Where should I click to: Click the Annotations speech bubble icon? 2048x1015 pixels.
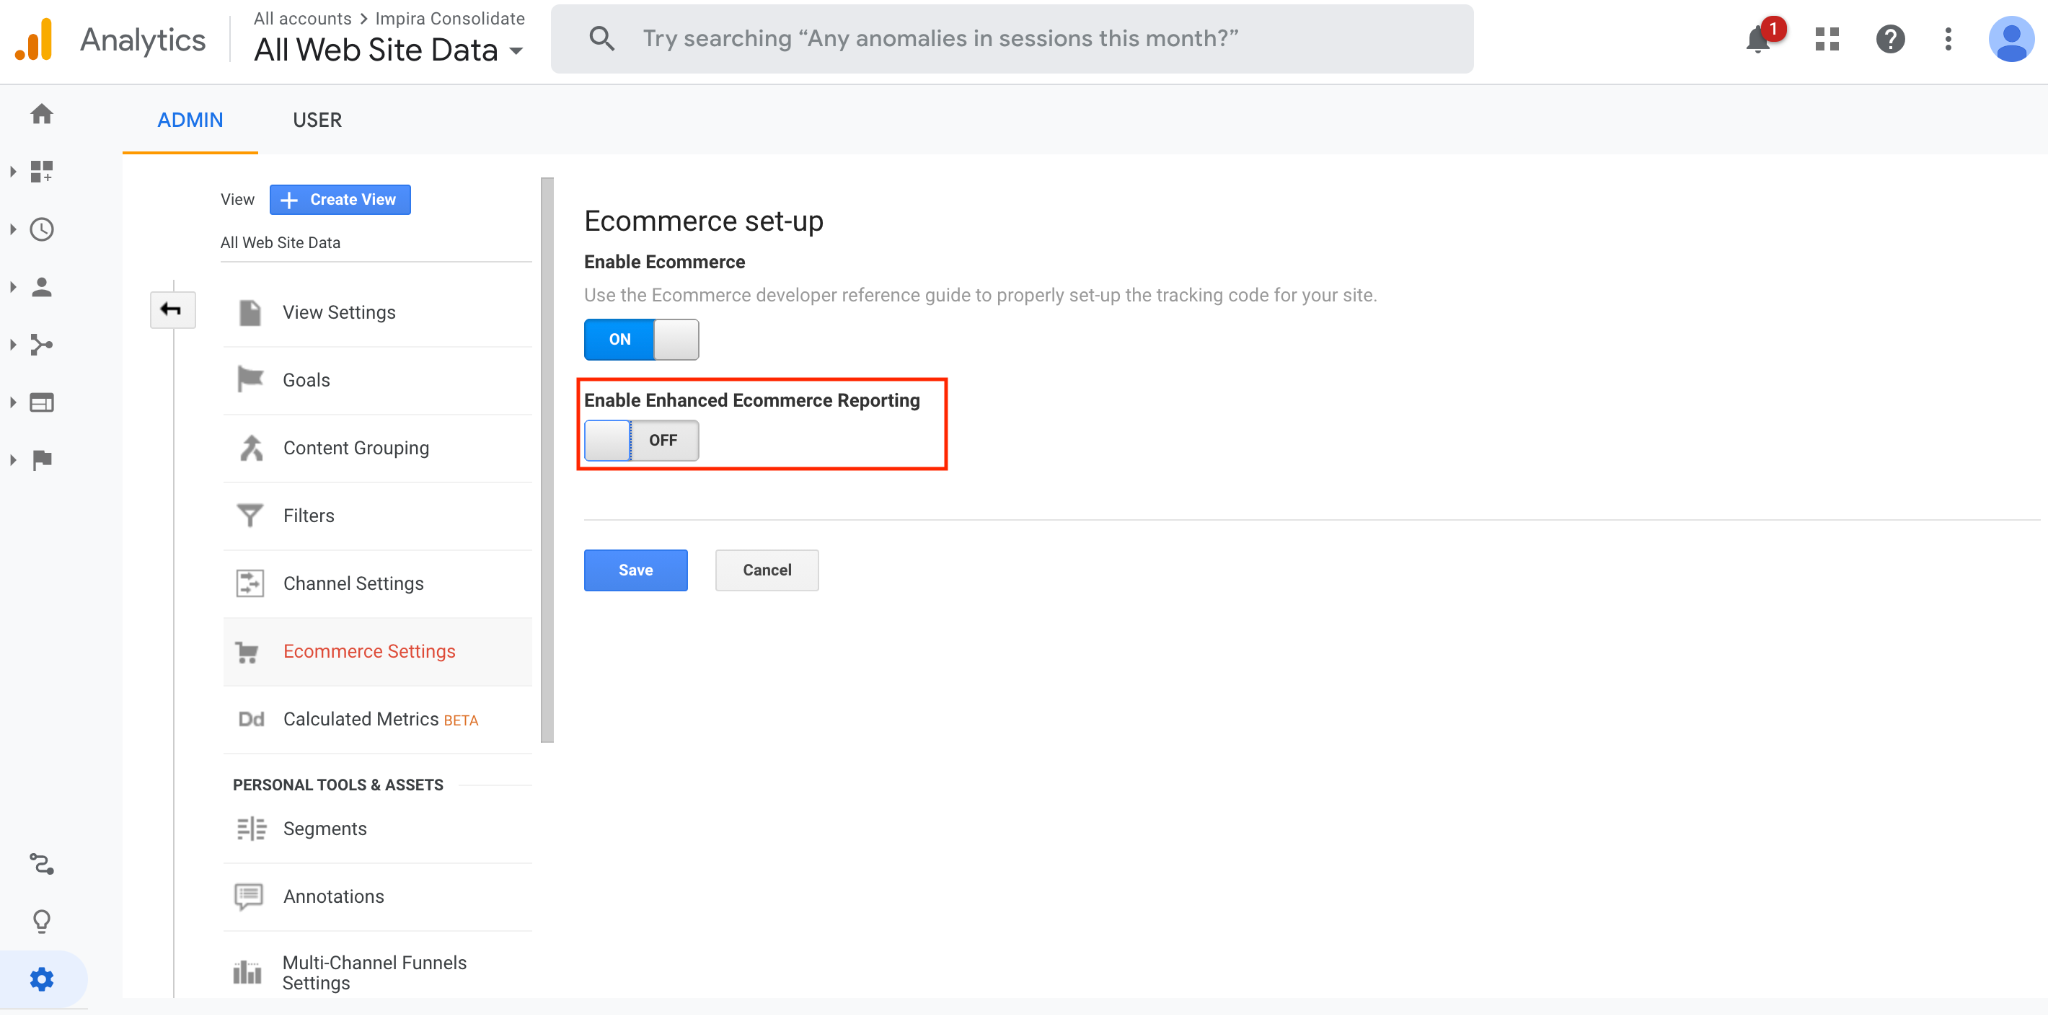pos(249,896)
